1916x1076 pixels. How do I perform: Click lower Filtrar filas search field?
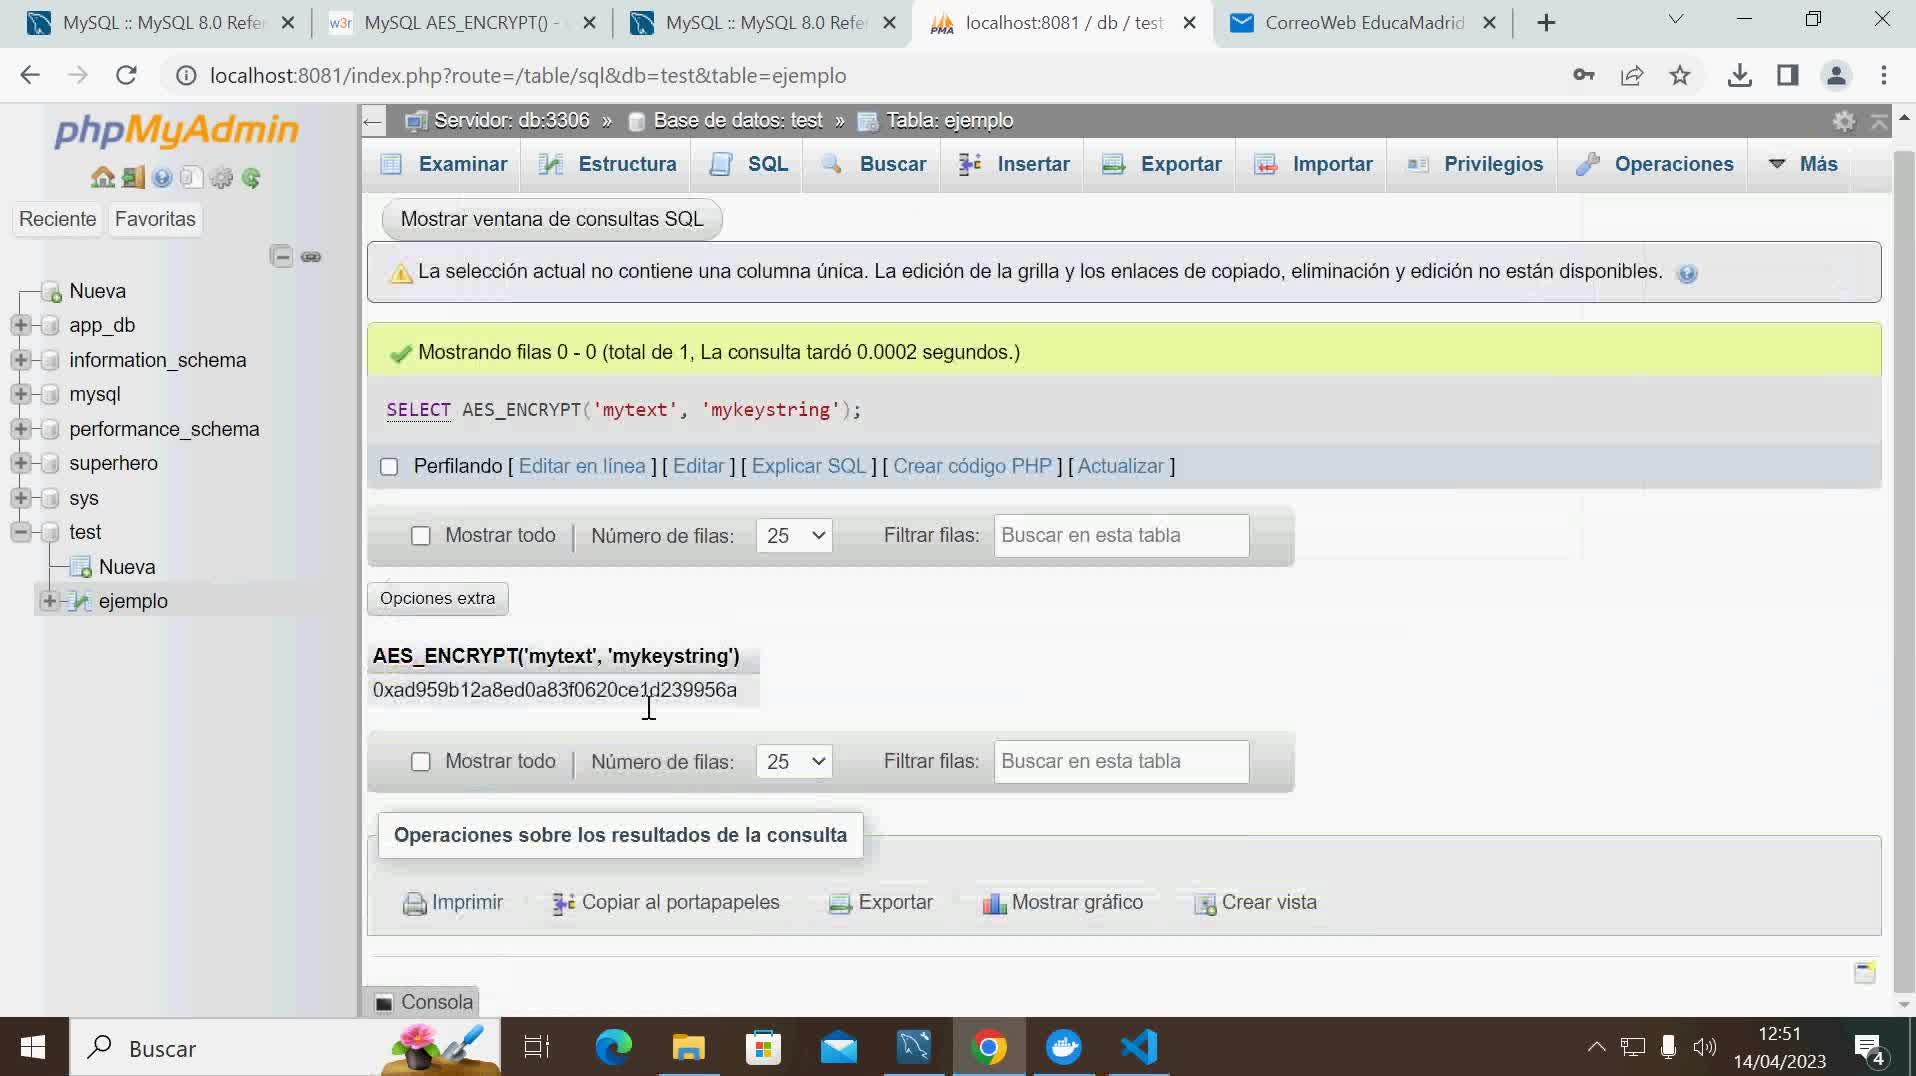(1121, 762)
